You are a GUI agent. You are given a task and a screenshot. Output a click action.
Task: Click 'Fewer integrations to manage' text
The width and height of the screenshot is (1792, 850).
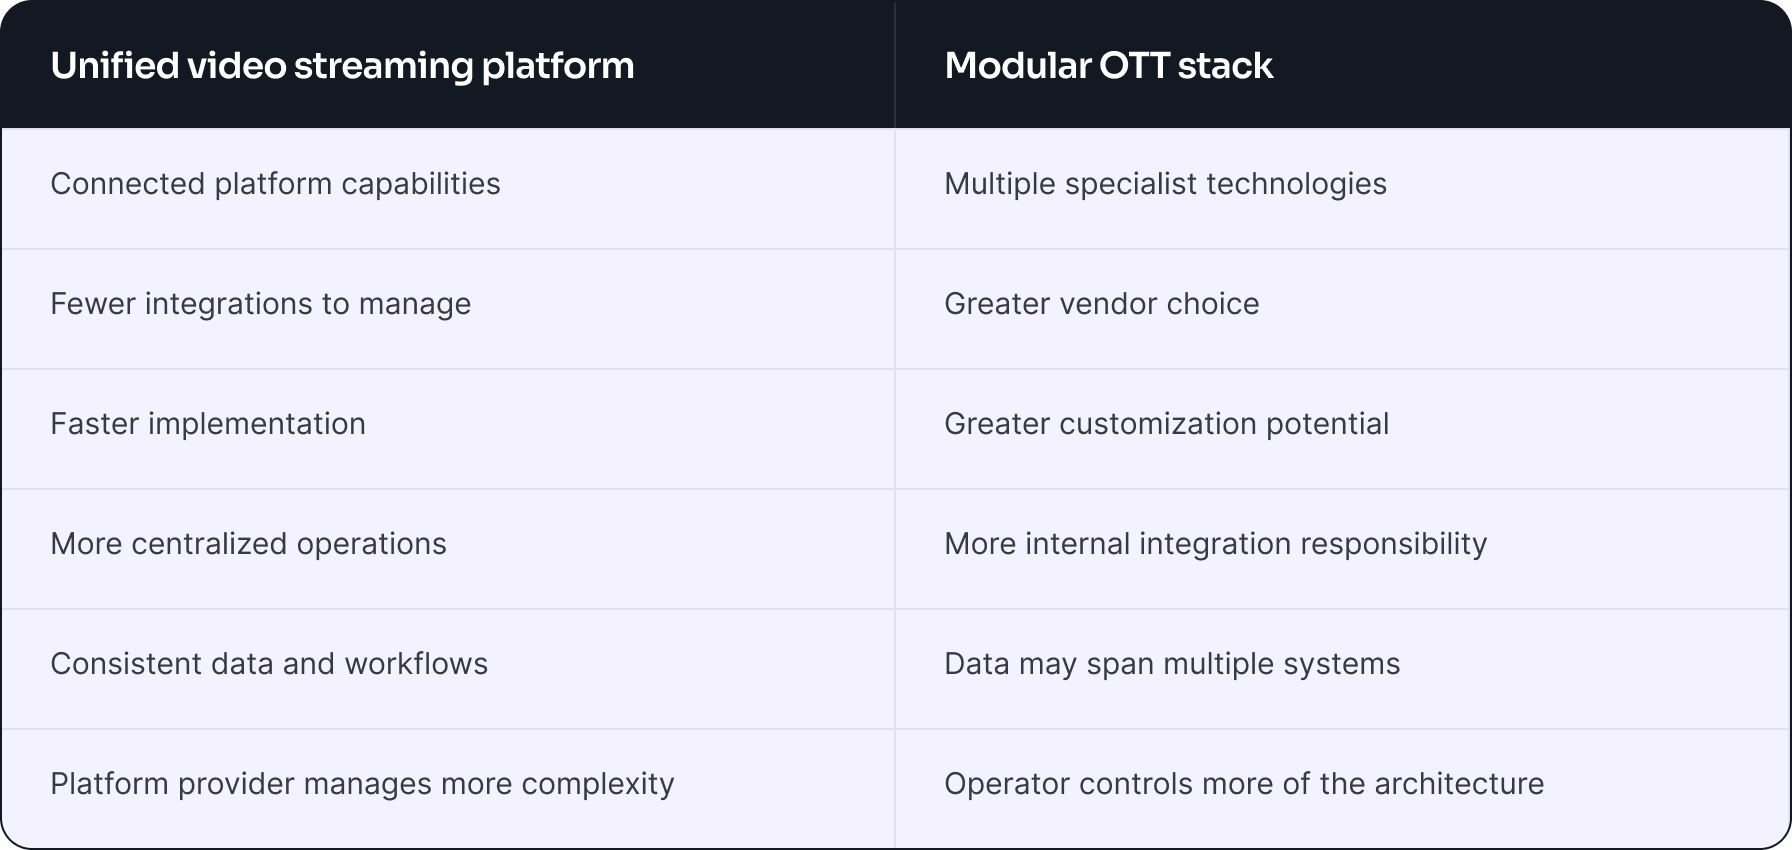coord(260,304)
